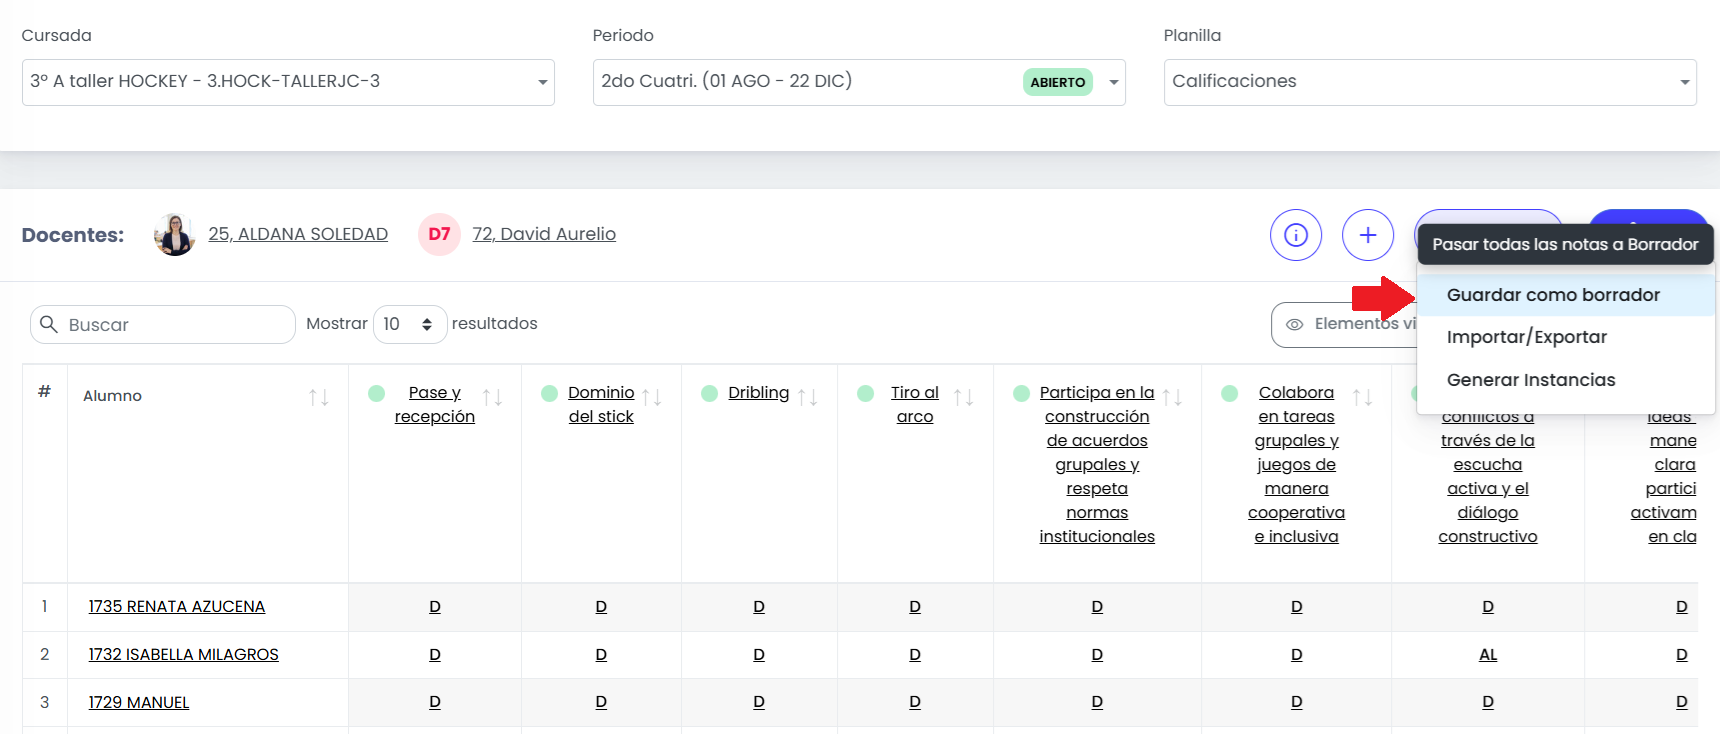Select Guardar como borrador menu option

click(1566, 295)
